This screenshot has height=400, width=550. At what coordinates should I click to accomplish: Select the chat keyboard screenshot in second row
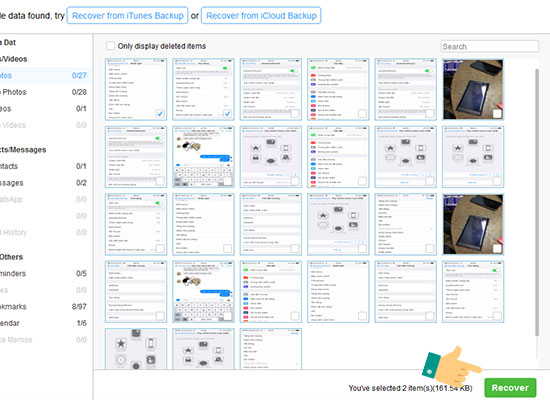203,157
